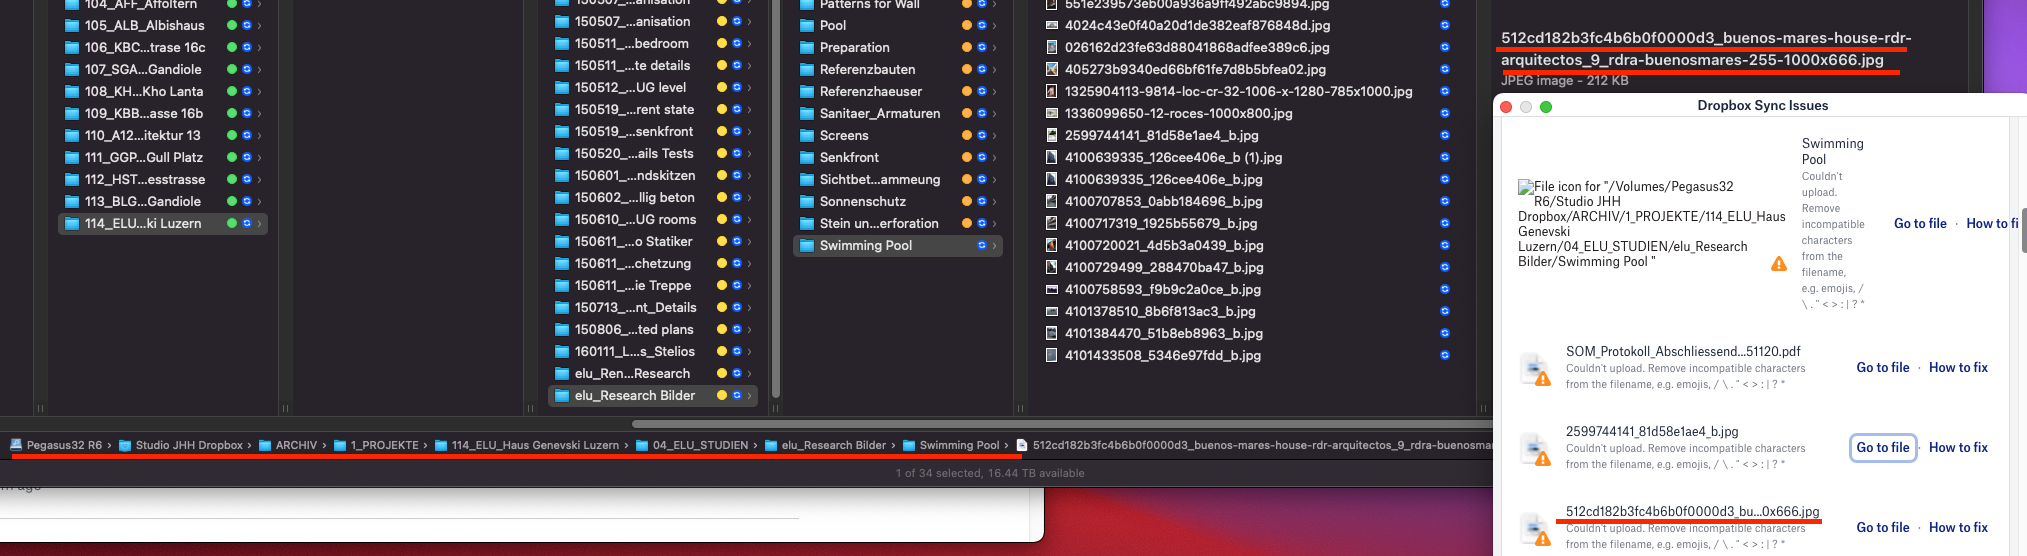Click green status dot on 109_KBB...asse 16b row

232,113
